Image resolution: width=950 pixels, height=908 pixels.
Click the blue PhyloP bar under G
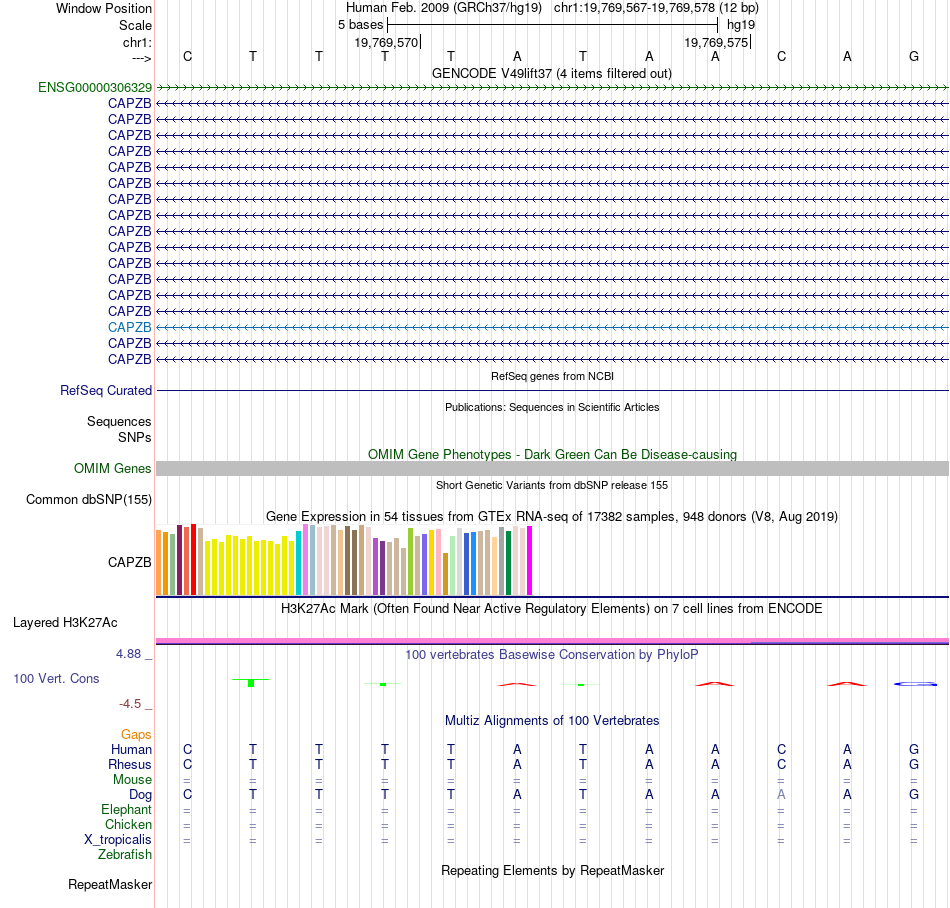[x=915, y=684]
